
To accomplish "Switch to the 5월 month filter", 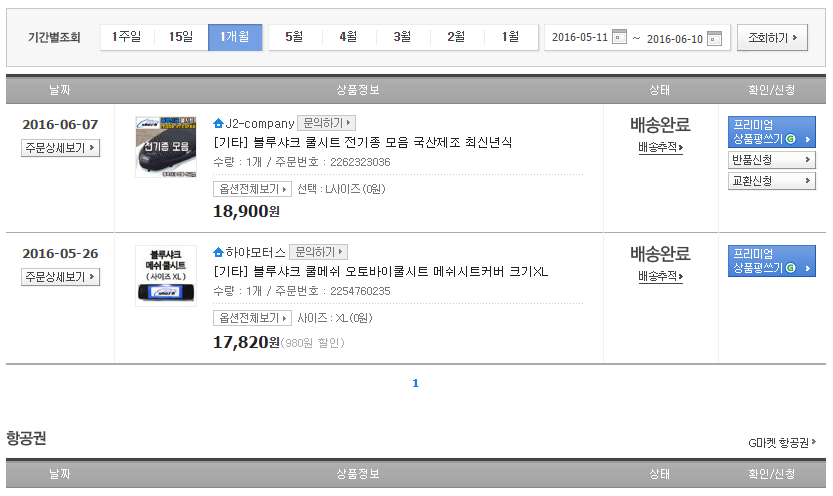I will point(294,37).
